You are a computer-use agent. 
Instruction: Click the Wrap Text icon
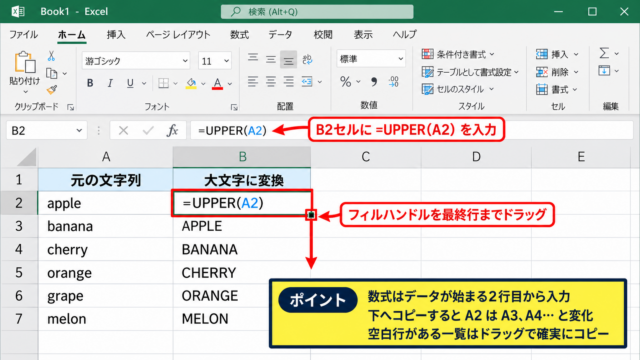point(307,60)
